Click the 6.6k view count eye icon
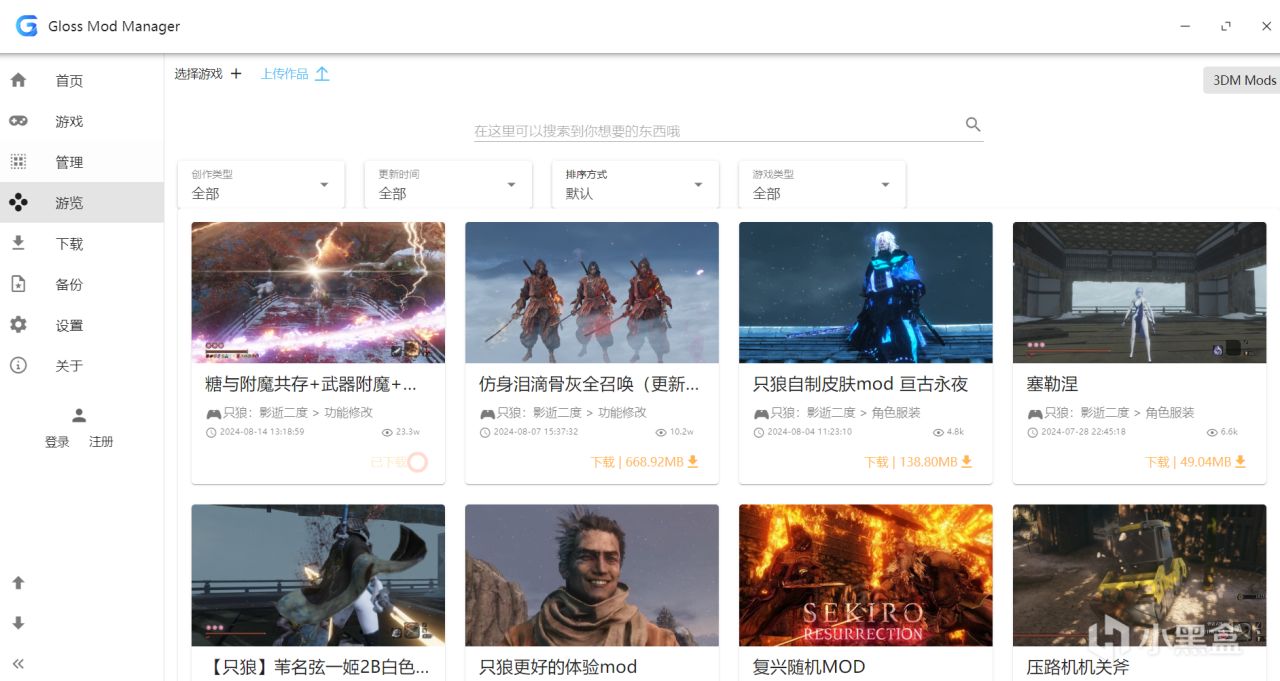This screenshot has height=681, width=1280. [1212, 432]
